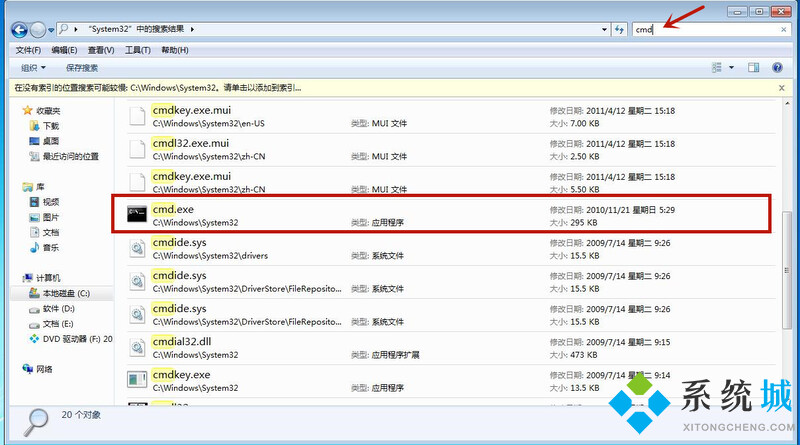Open the 帮助(H) menu

[x=174, y=50]
